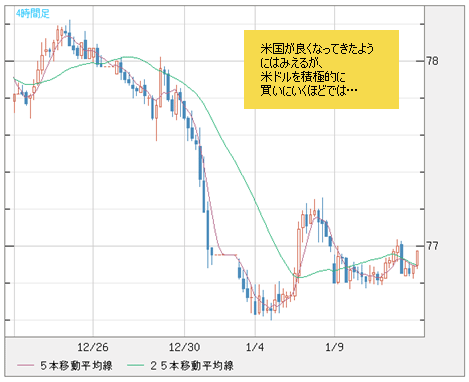Screen dimensions: 469x382
Task: Click the 77 price axis label
Action: click(x=432, y=246)
